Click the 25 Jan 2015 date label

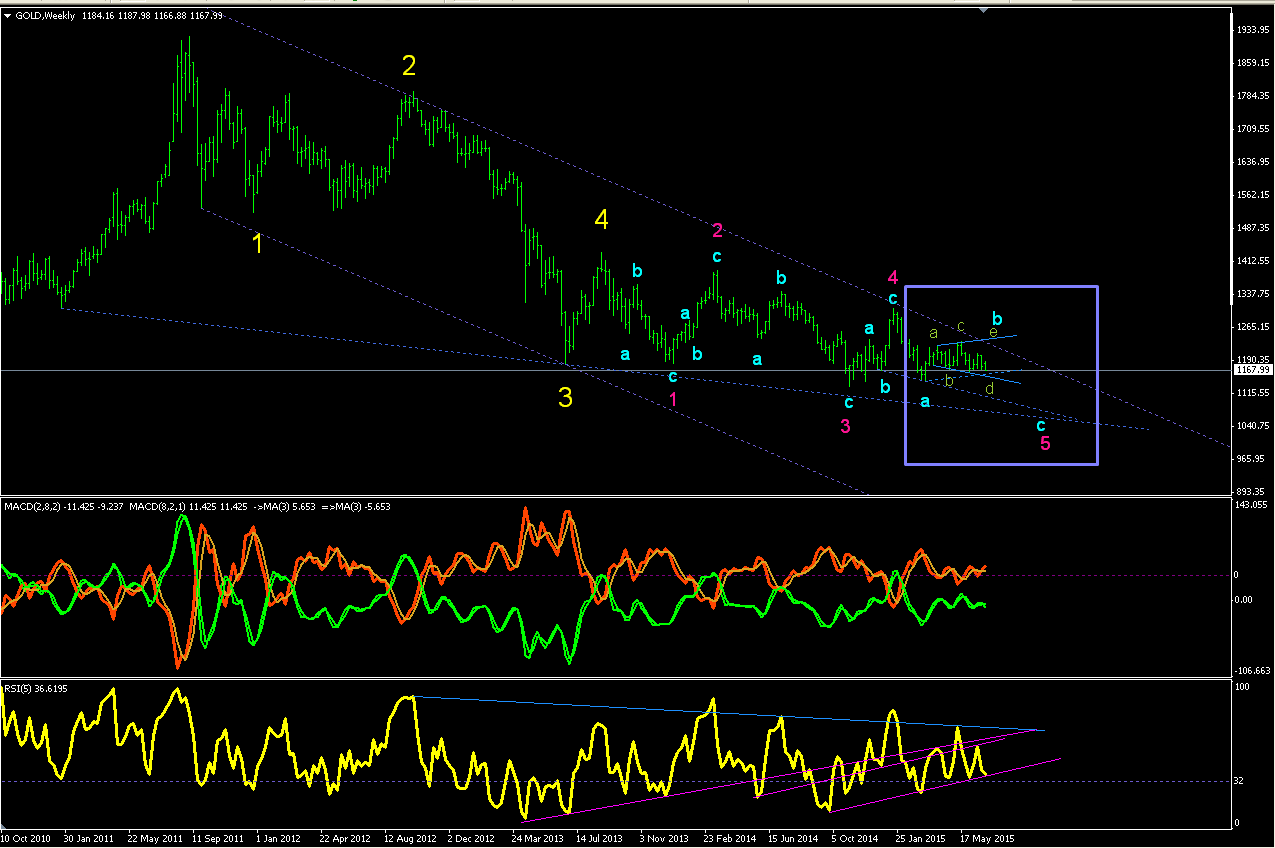click(922, 839)
